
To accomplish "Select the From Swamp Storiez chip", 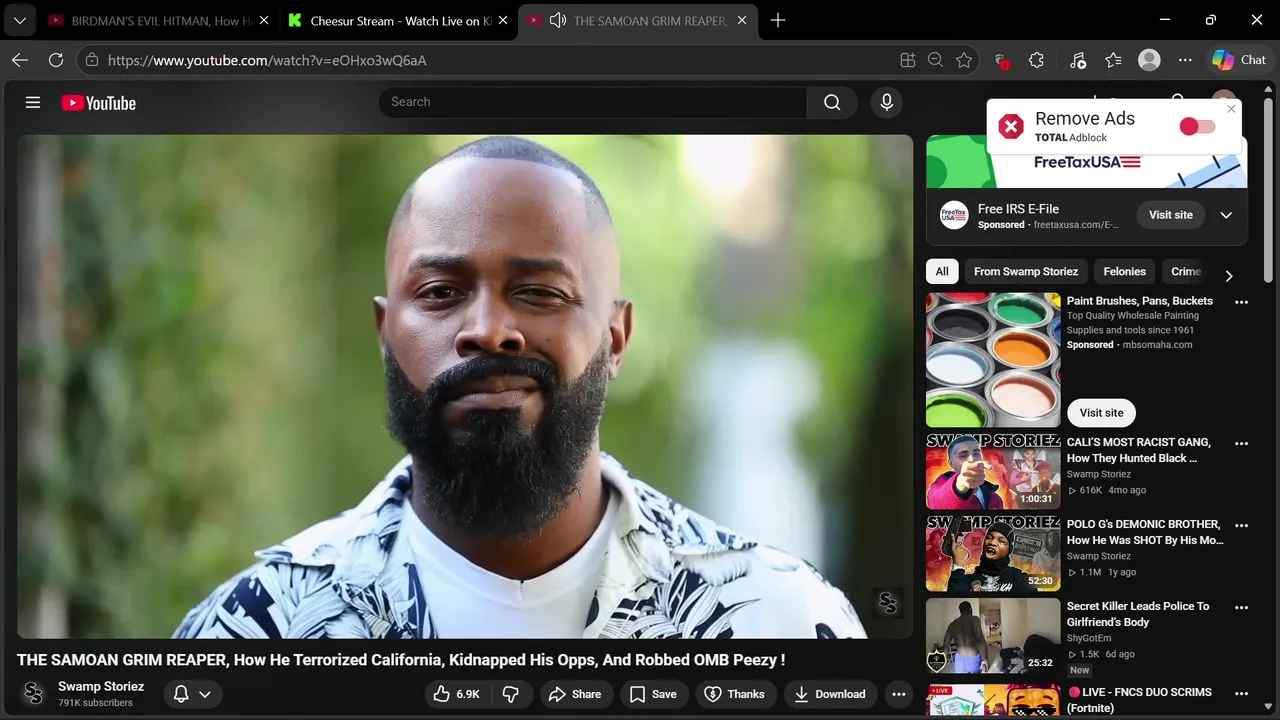I will click(x=1026, y=271).
